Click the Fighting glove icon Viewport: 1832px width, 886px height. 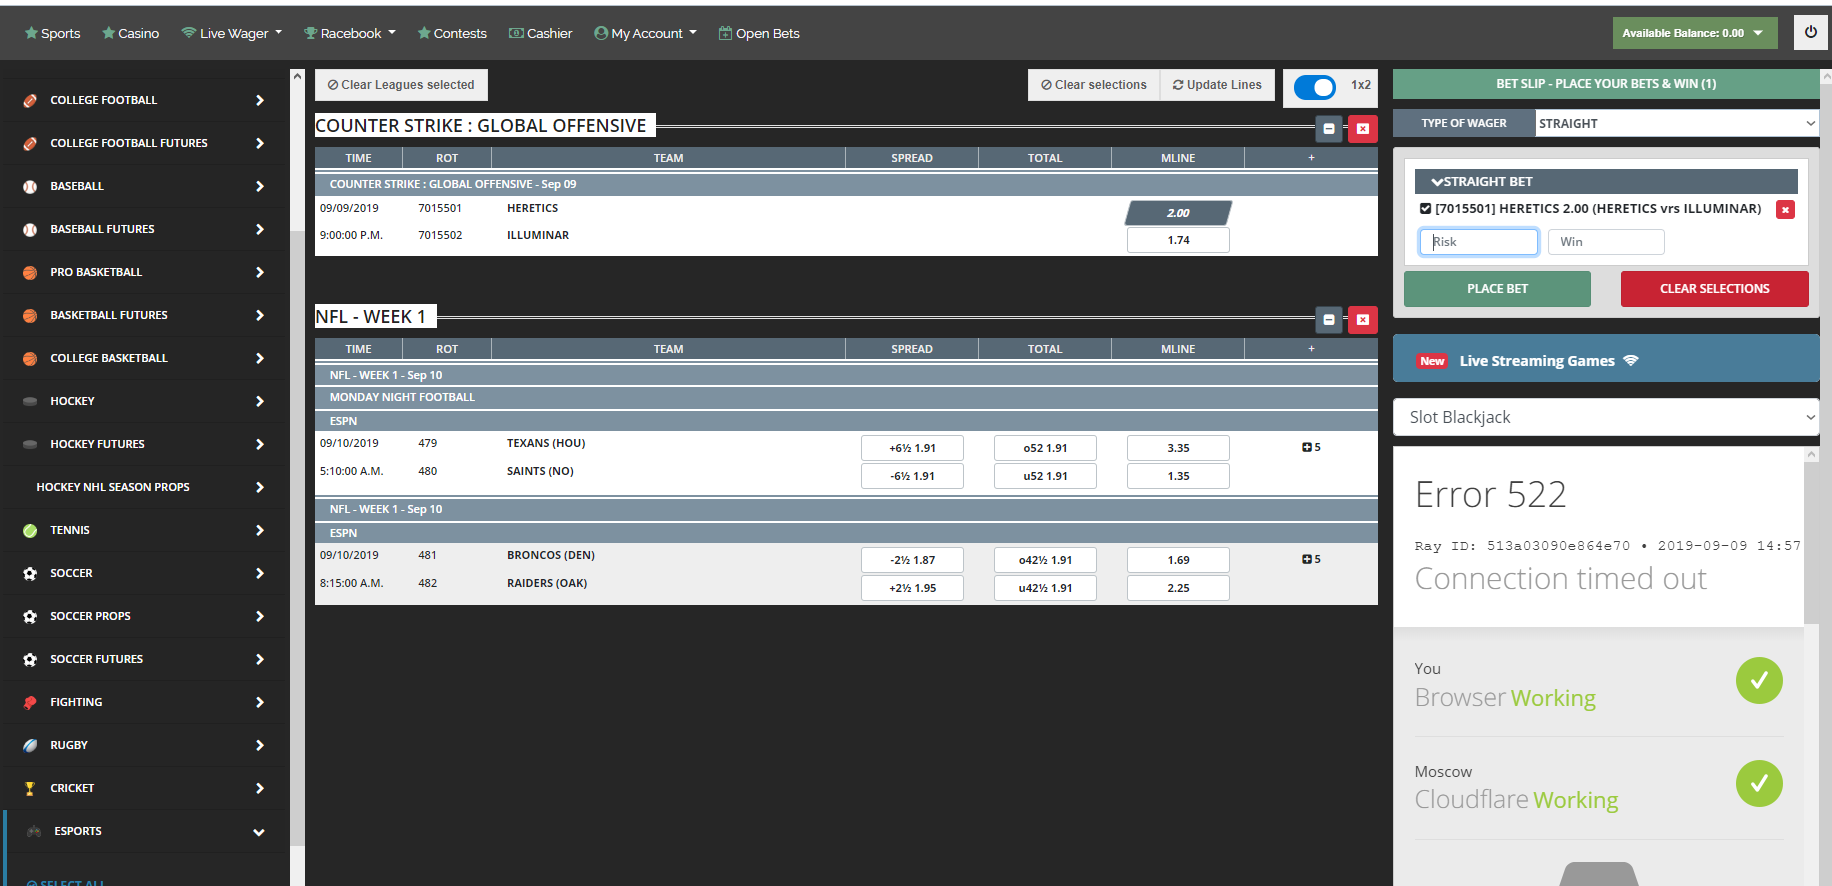pyautogui.click(x=30, y=702)
